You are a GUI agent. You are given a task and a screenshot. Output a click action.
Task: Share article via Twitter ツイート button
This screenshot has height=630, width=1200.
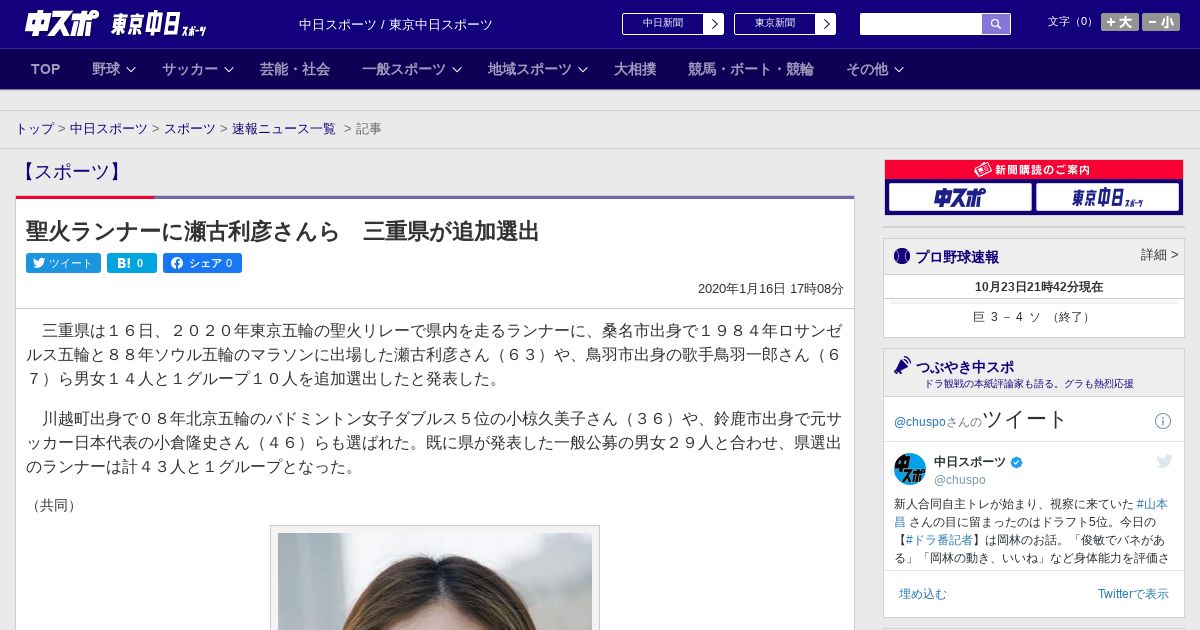tap(63, 263)
